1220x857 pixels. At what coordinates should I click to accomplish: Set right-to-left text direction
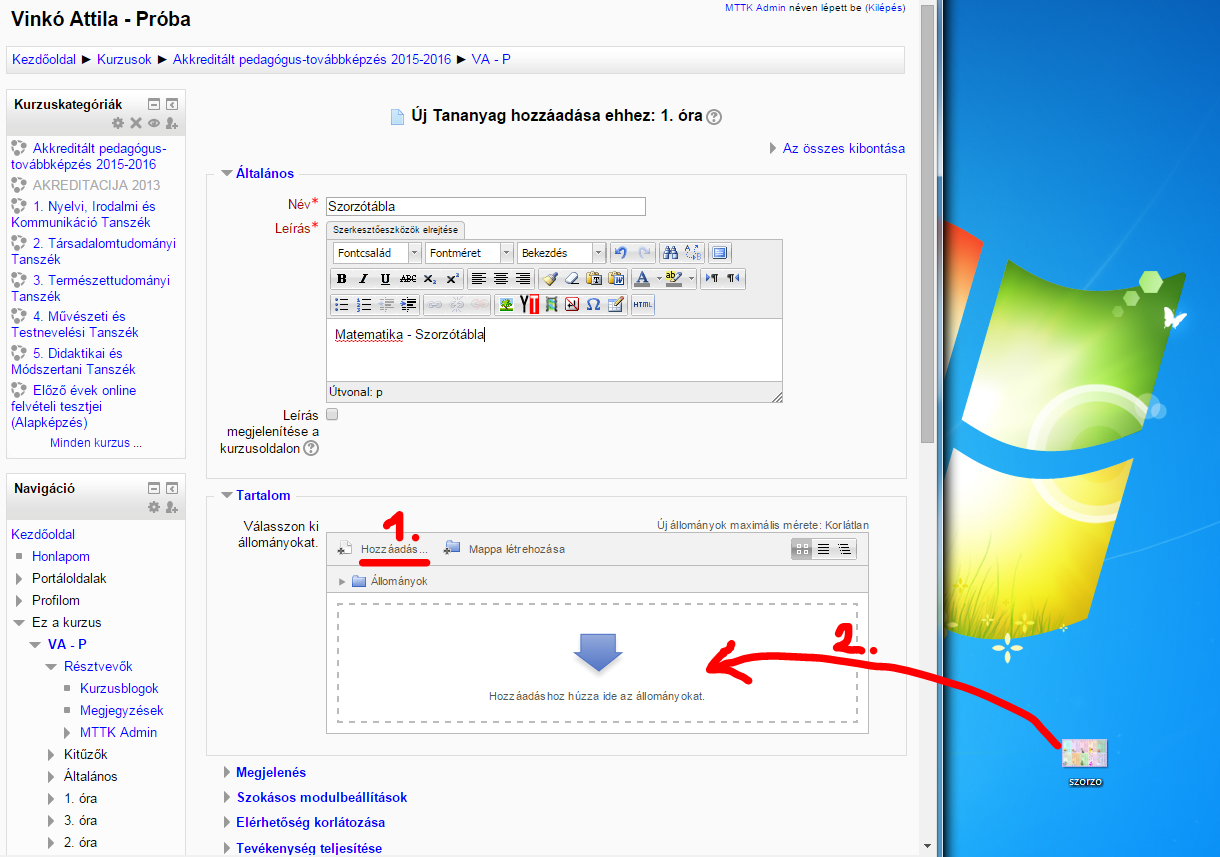[734, 279]
